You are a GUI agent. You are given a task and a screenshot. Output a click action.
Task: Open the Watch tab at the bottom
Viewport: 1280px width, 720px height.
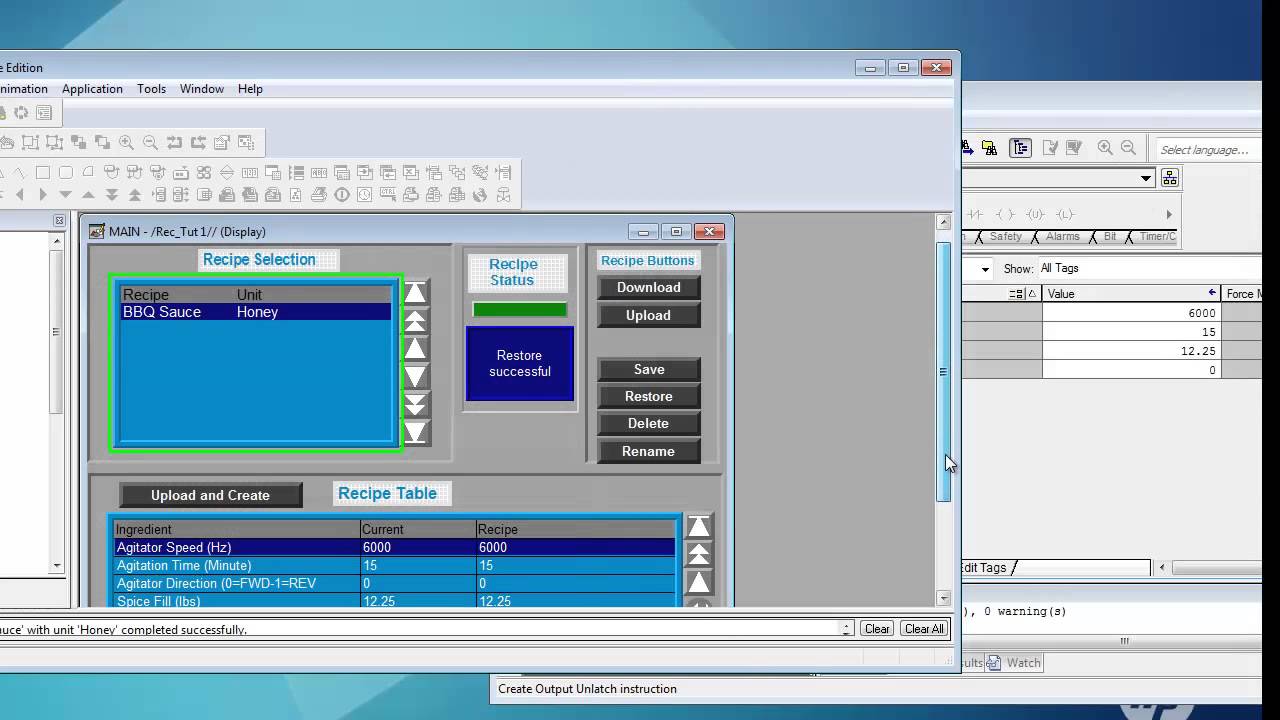1015,663
